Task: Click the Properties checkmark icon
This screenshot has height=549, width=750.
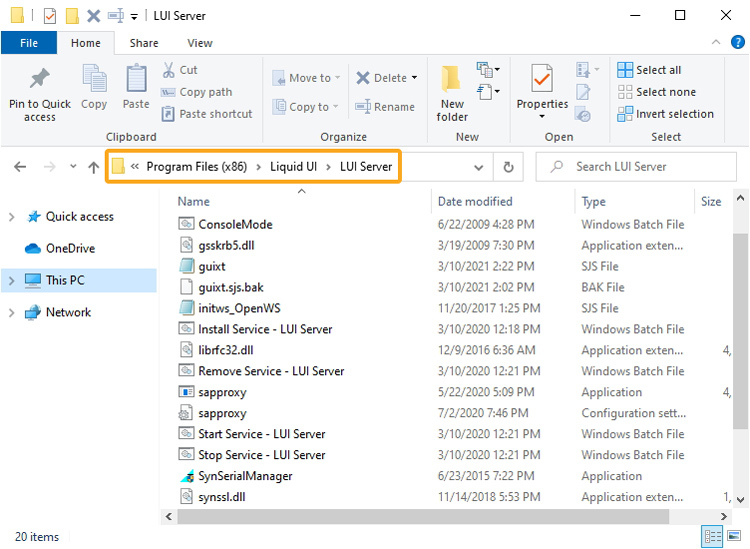Action: click(x=542, y=78)
